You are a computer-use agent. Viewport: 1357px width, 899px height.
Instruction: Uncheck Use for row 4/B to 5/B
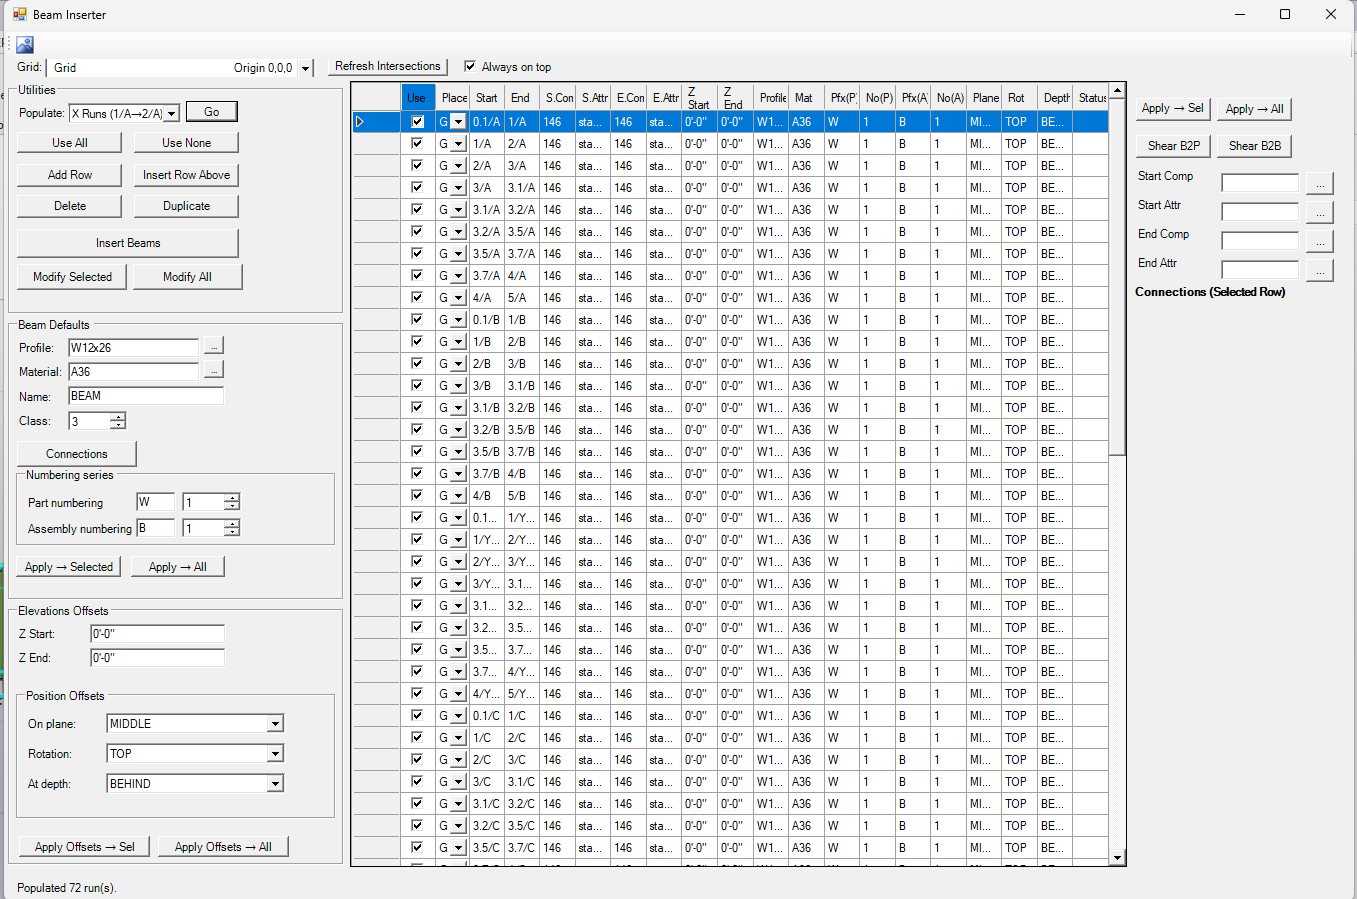tap(418, 496)
